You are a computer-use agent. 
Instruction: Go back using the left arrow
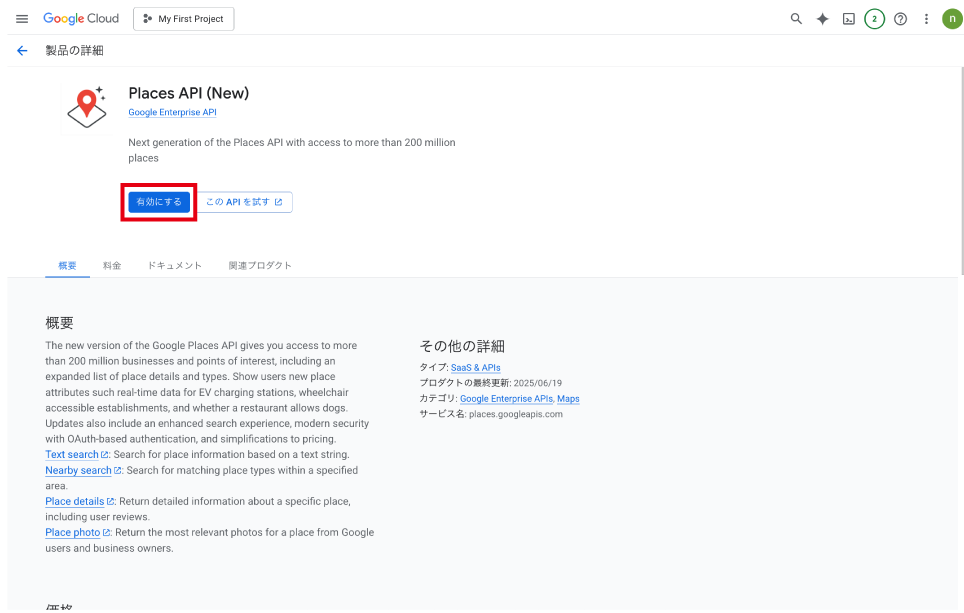(22, 51)
